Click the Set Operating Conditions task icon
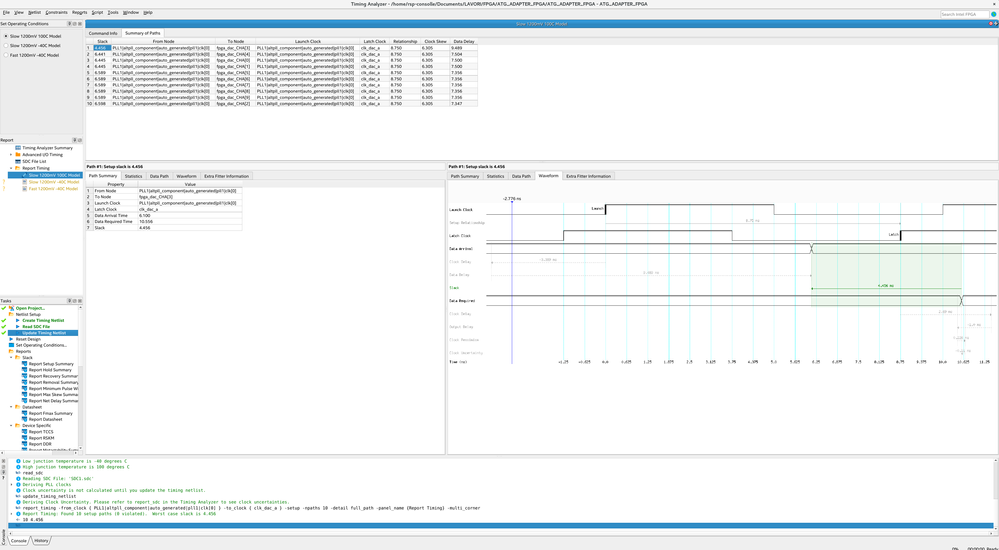This screenshot has height=550, width=999. click(x=12, y=345)
